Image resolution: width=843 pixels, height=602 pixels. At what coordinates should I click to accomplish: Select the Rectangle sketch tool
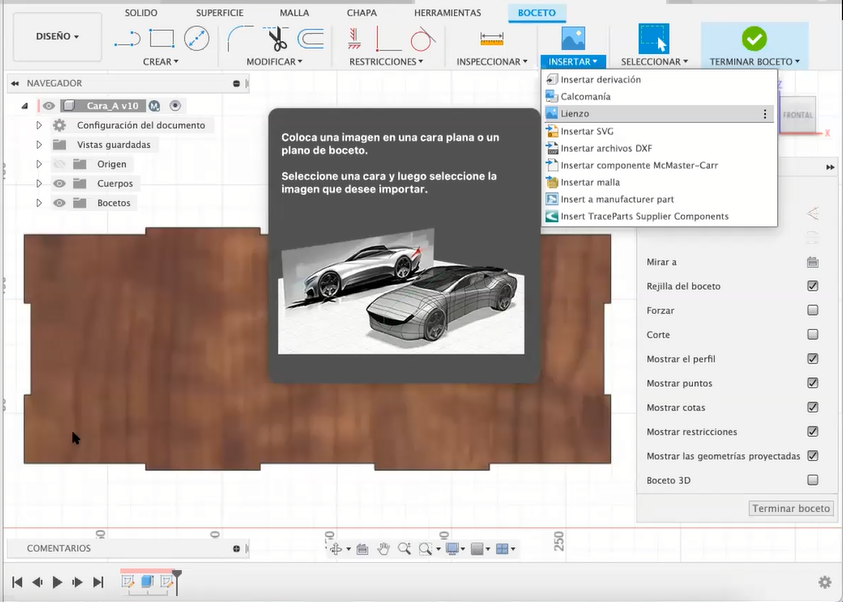[x=162, y=39]
